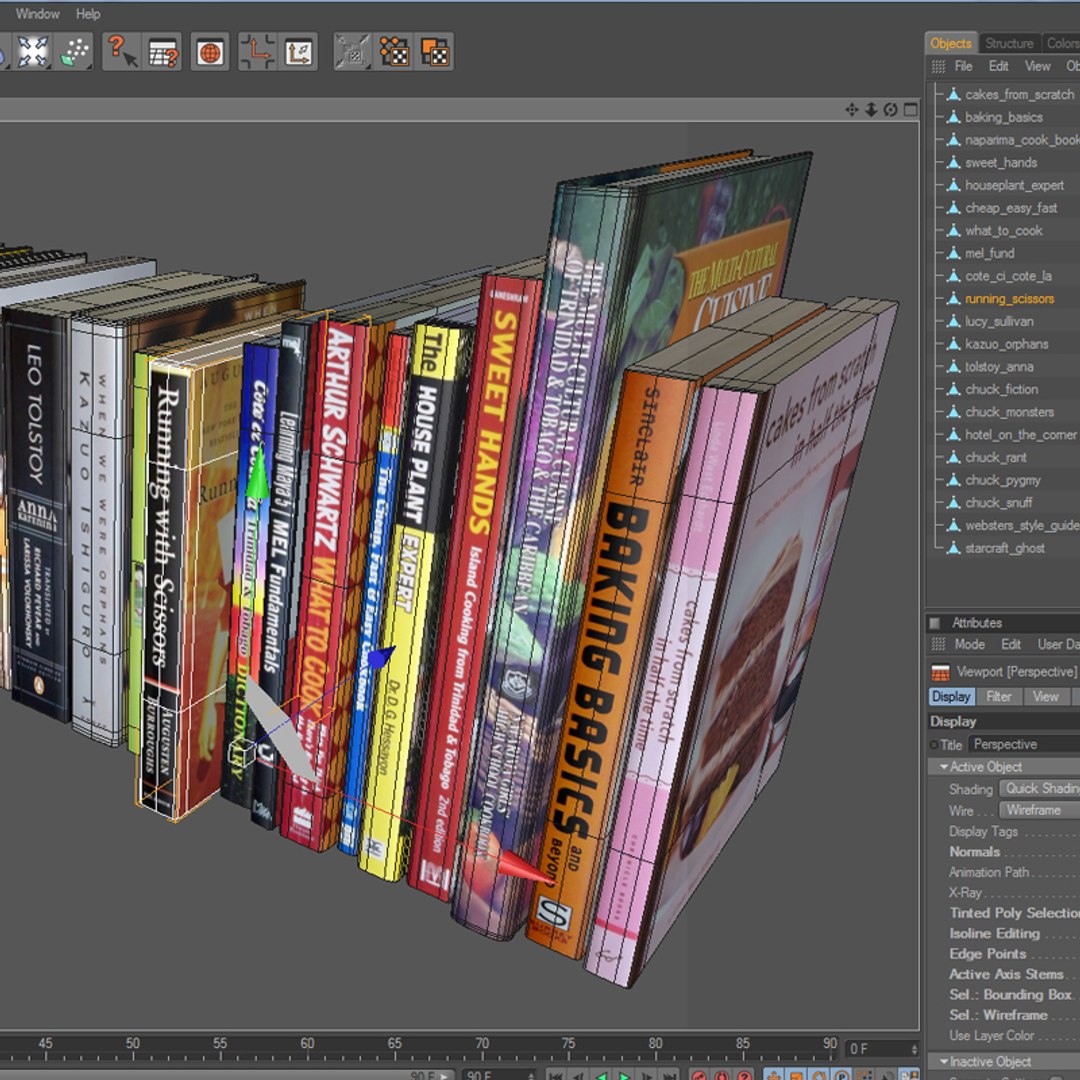This screenshot has height=1080, width=1080.
Task: Activate the question-mark cursor help tool
Action: [x=122, y=52]
